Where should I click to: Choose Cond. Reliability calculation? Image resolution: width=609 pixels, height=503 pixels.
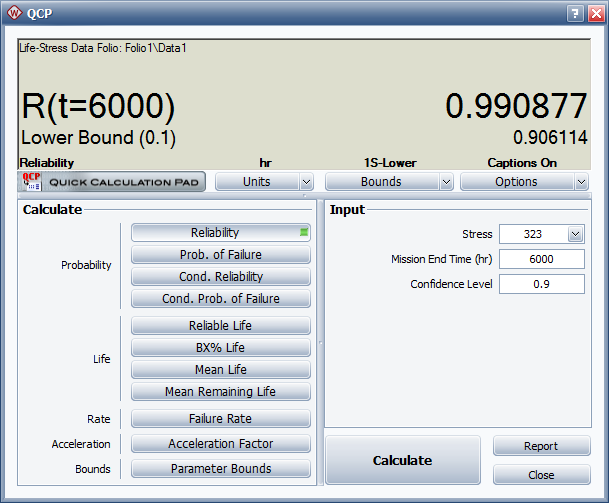220,277
